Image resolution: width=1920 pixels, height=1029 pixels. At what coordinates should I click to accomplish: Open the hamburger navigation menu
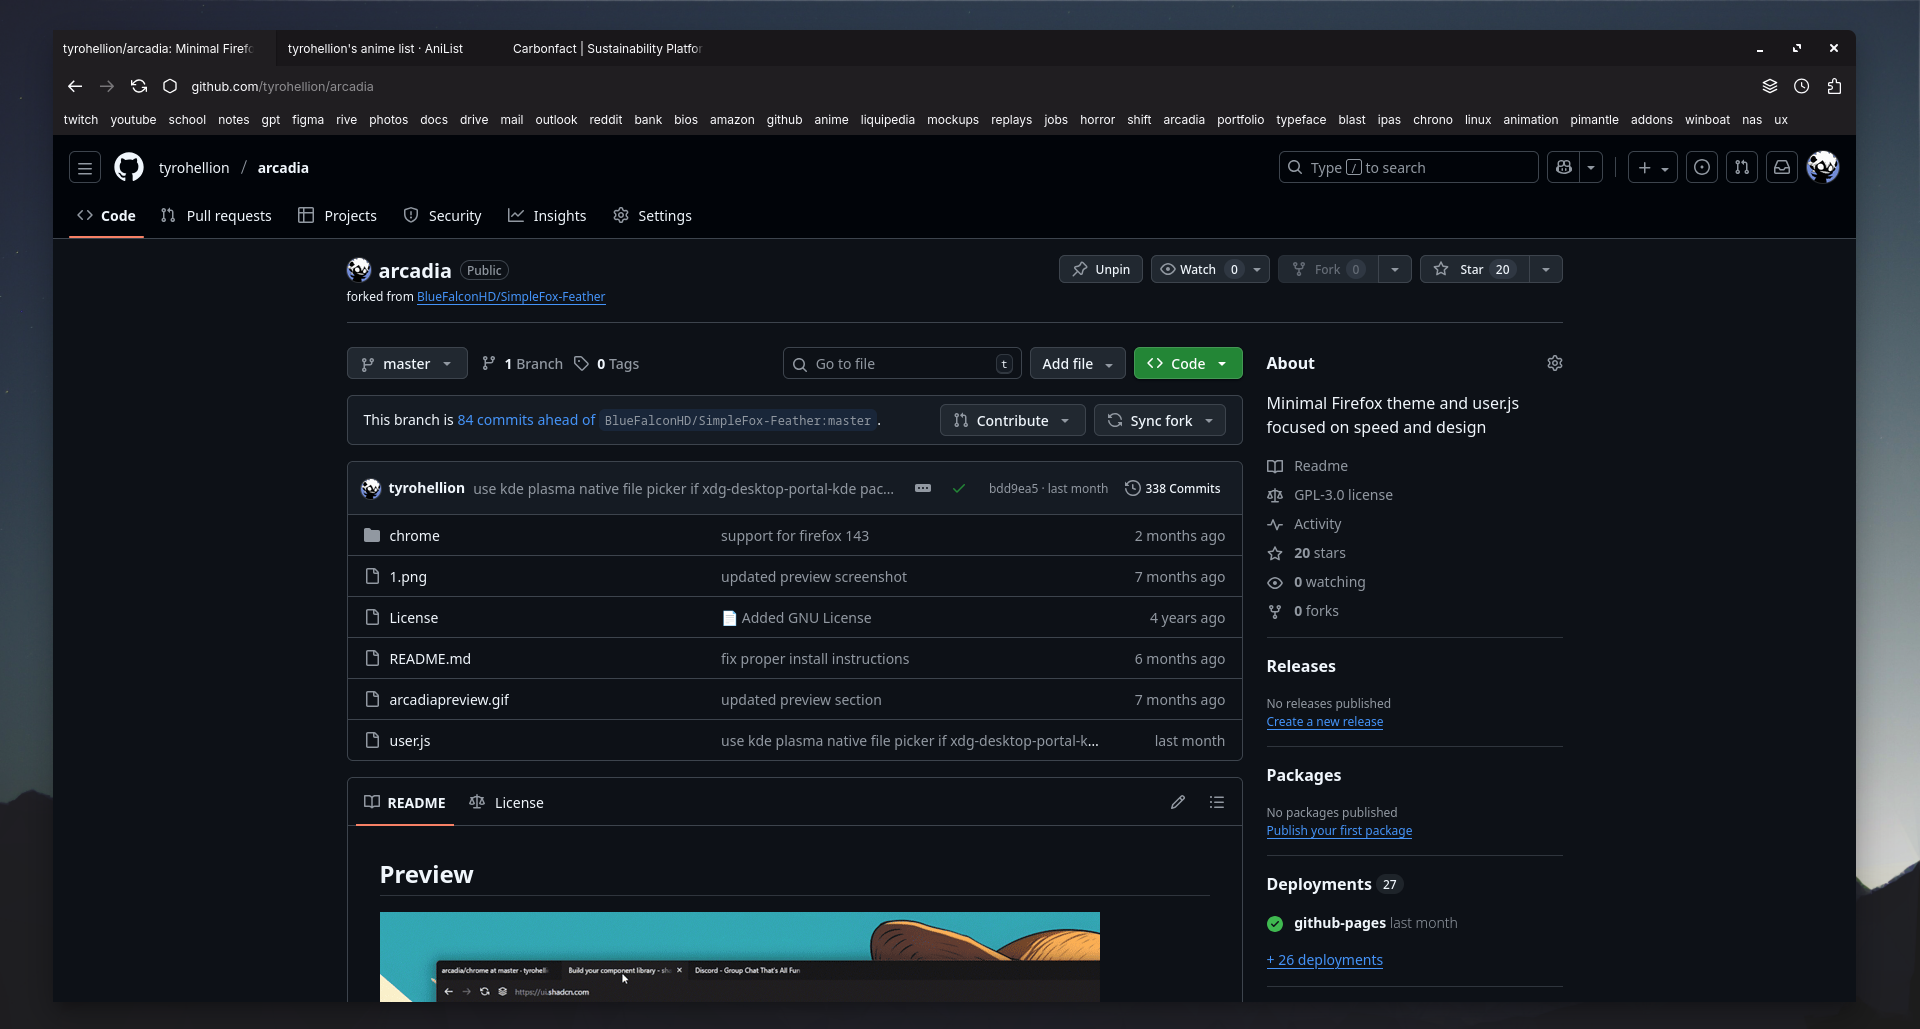(x=85, y=168)
